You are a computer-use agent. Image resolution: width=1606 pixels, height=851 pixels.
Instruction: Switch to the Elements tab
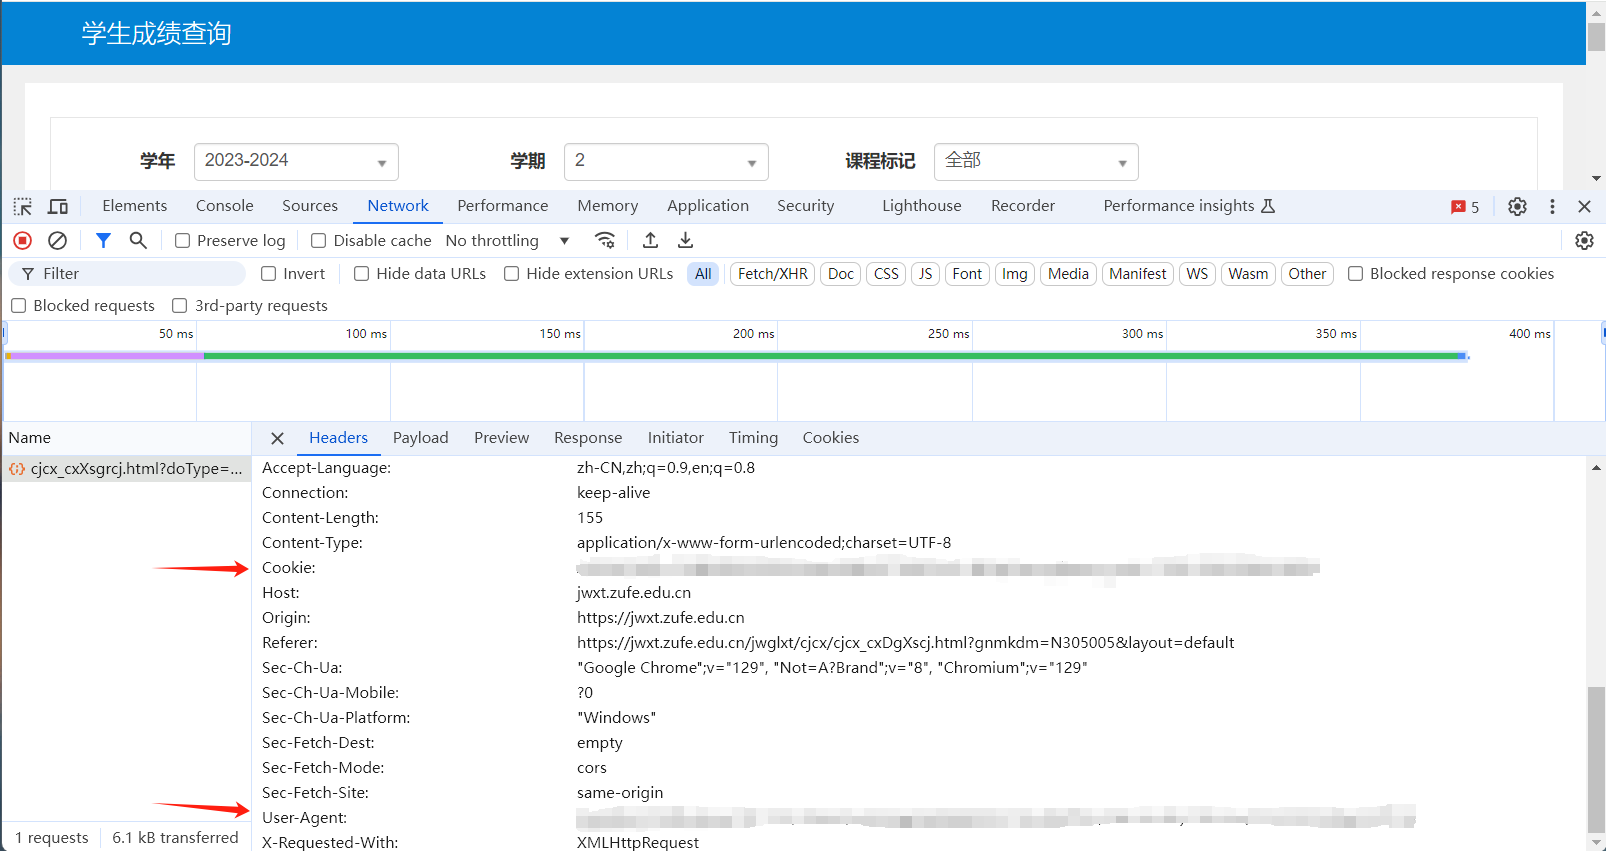pyautogui.click(x=135, y=206)
